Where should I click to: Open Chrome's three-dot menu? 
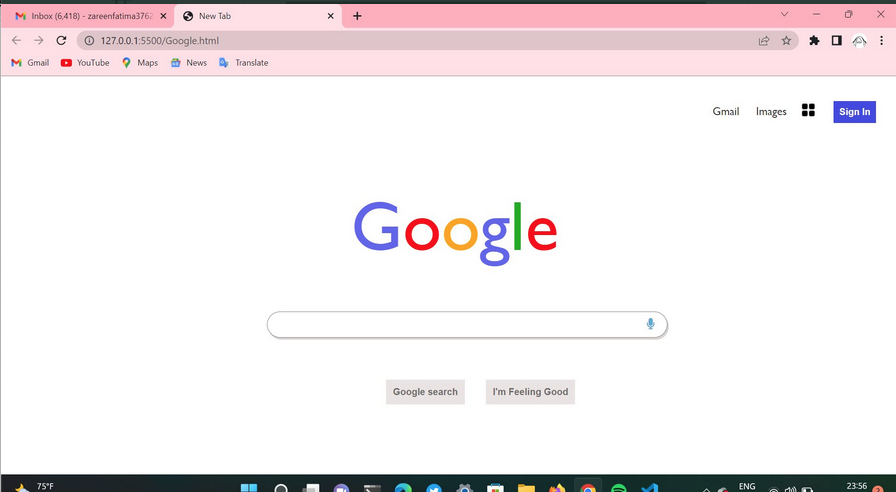(x=882, y=41)
